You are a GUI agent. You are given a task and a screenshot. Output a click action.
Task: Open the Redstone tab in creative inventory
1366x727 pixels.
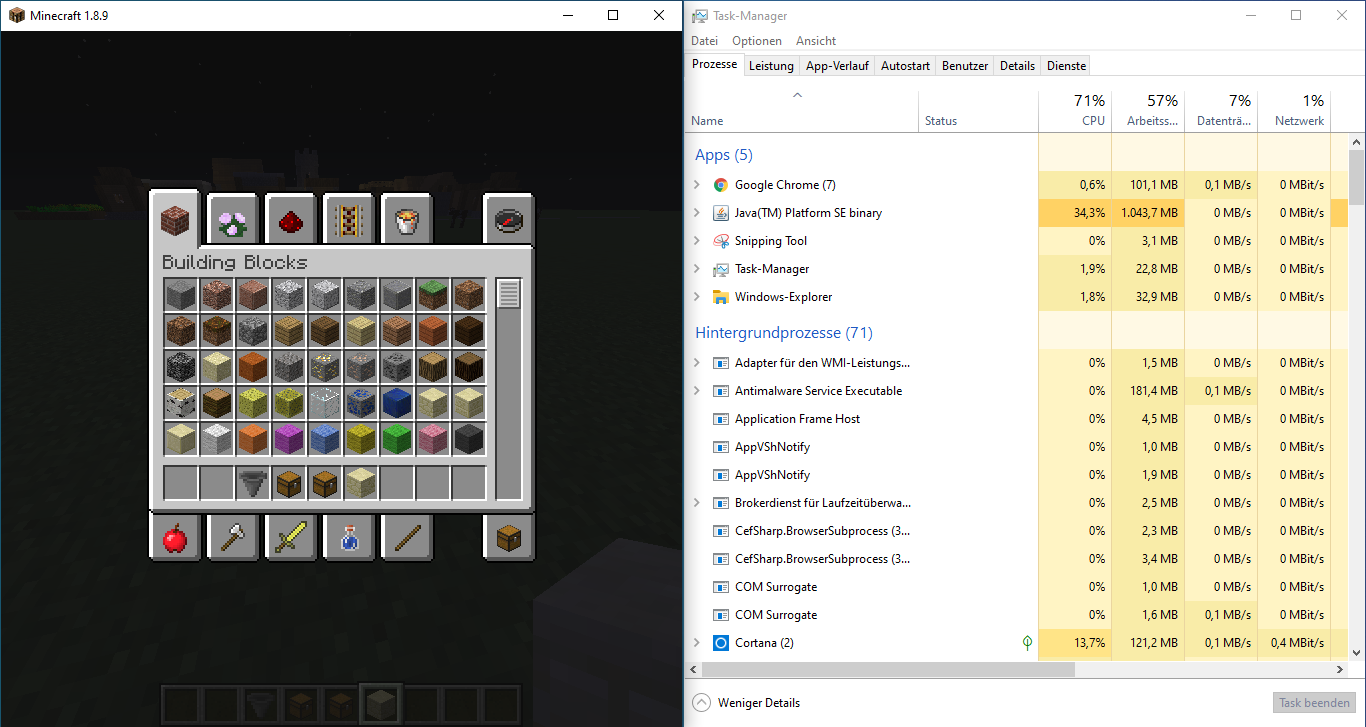[291, 220]
